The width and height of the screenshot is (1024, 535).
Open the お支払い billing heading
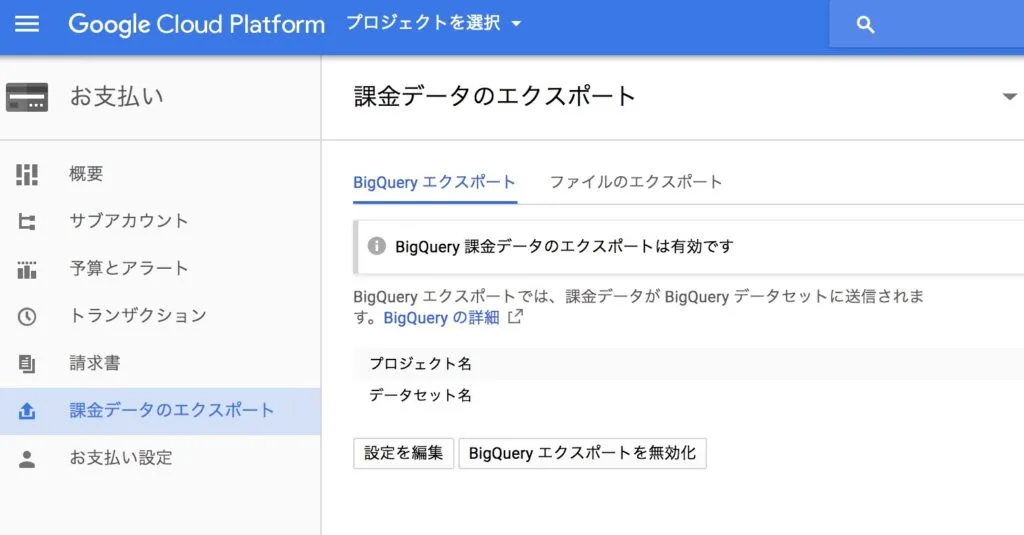(x=117, y=96)
